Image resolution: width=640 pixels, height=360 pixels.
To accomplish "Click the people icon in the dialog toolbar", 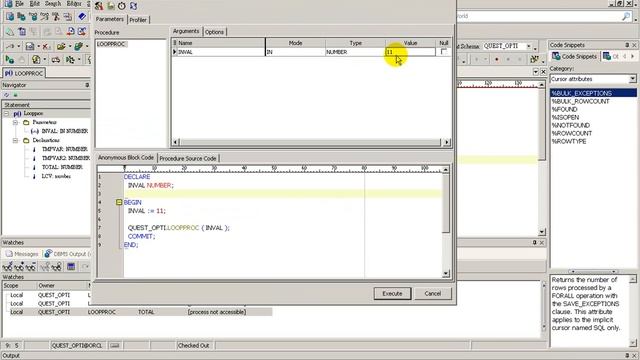I will pos(99,6).
